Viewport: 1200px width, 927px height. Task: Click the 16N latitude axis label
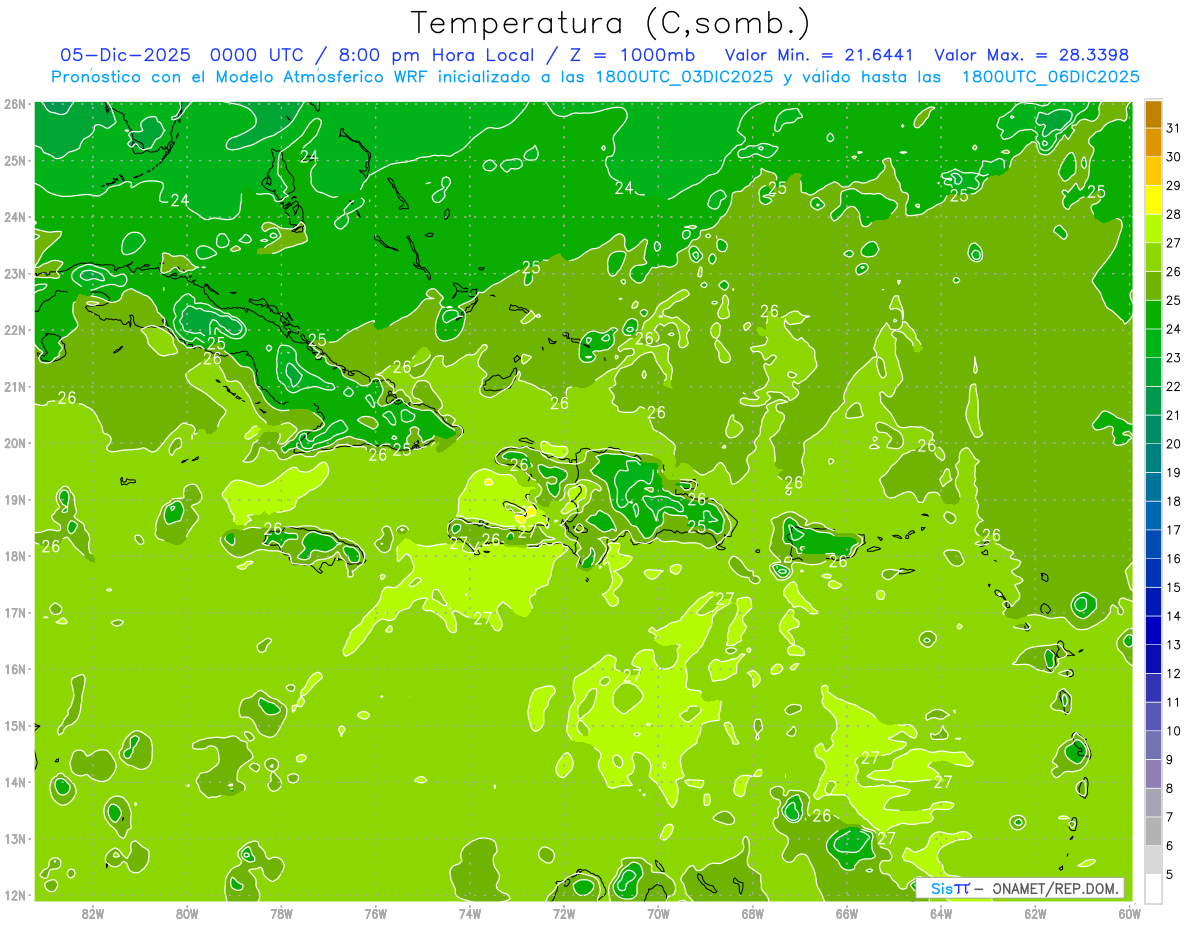coord(15,669)
